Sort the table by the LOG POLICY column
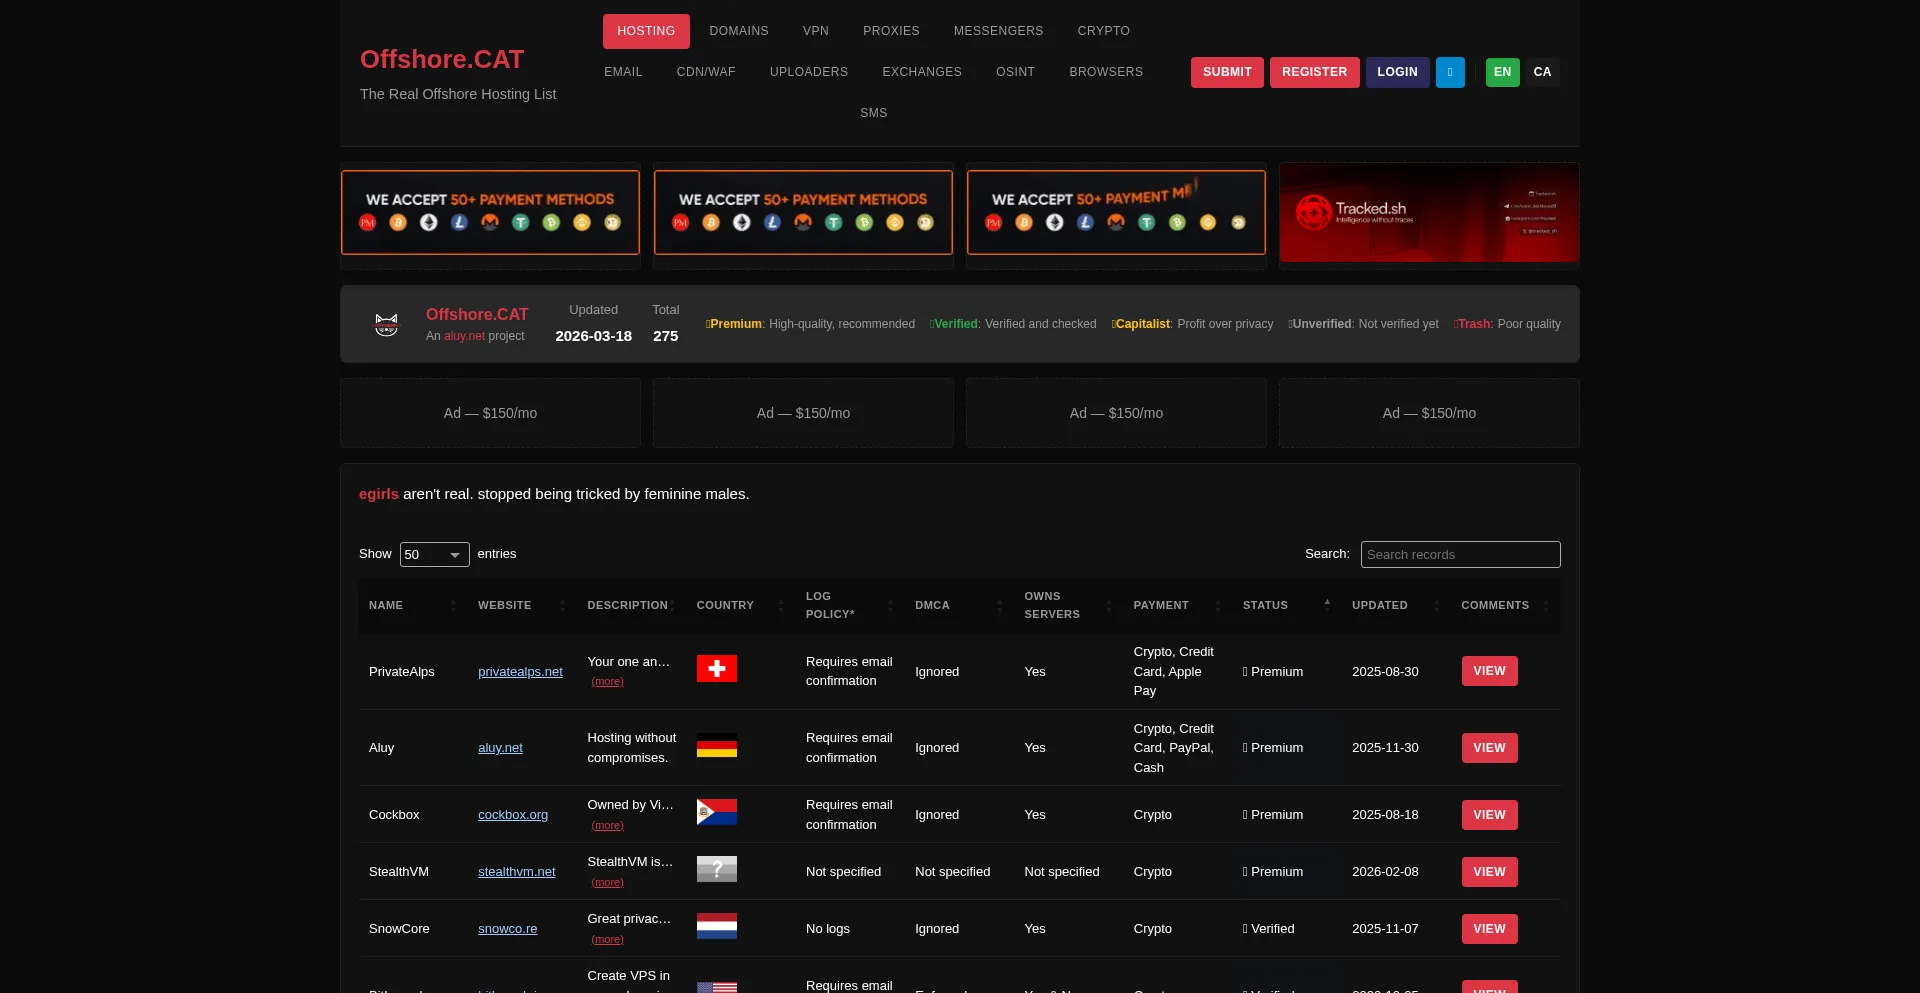Image resolution: width=1920 pixels, height=993 pixels. click(x=850, y=605)
